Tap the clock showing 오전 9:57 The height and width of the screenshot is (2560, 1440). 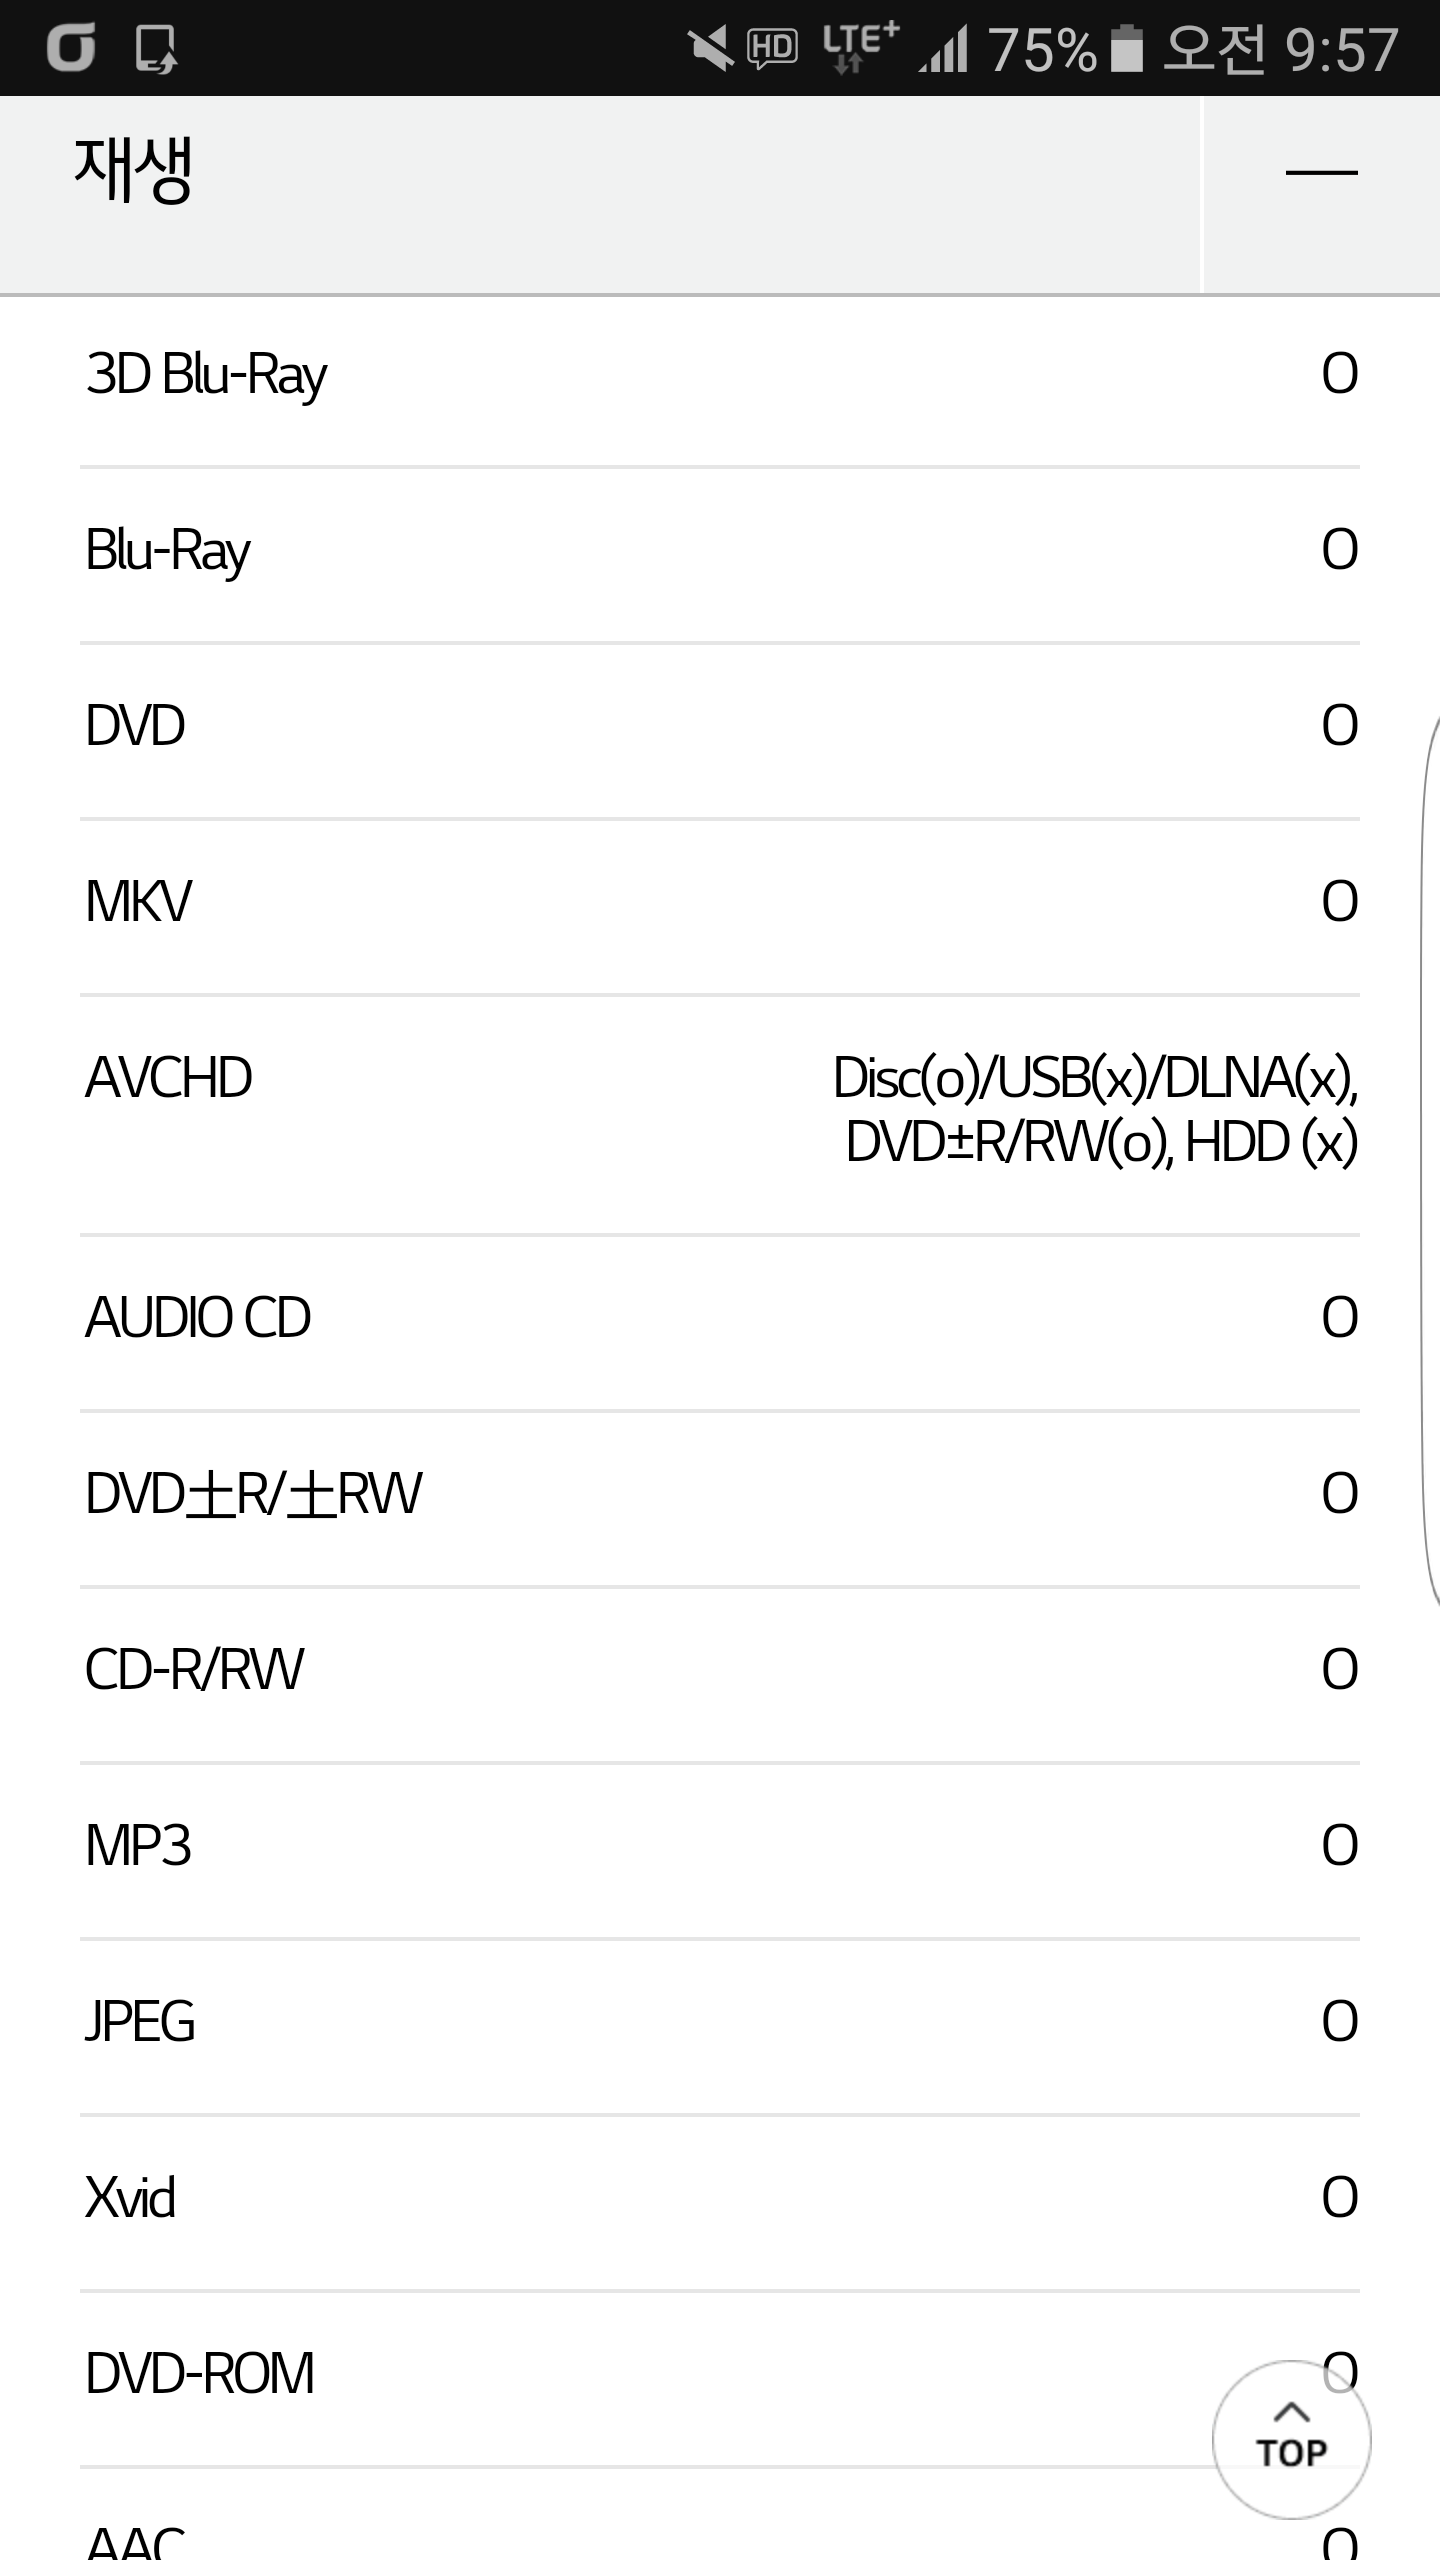click(x=1280, y=49)
